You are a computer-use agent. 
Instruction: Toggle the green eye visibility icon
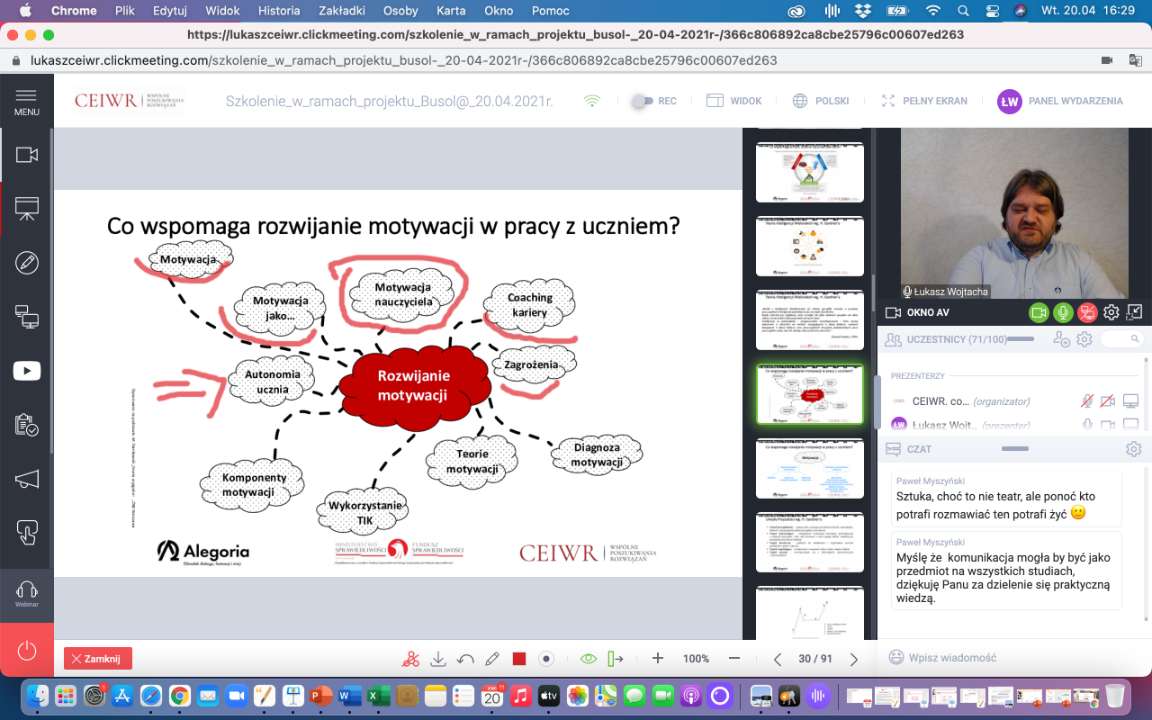click(588, 659)
